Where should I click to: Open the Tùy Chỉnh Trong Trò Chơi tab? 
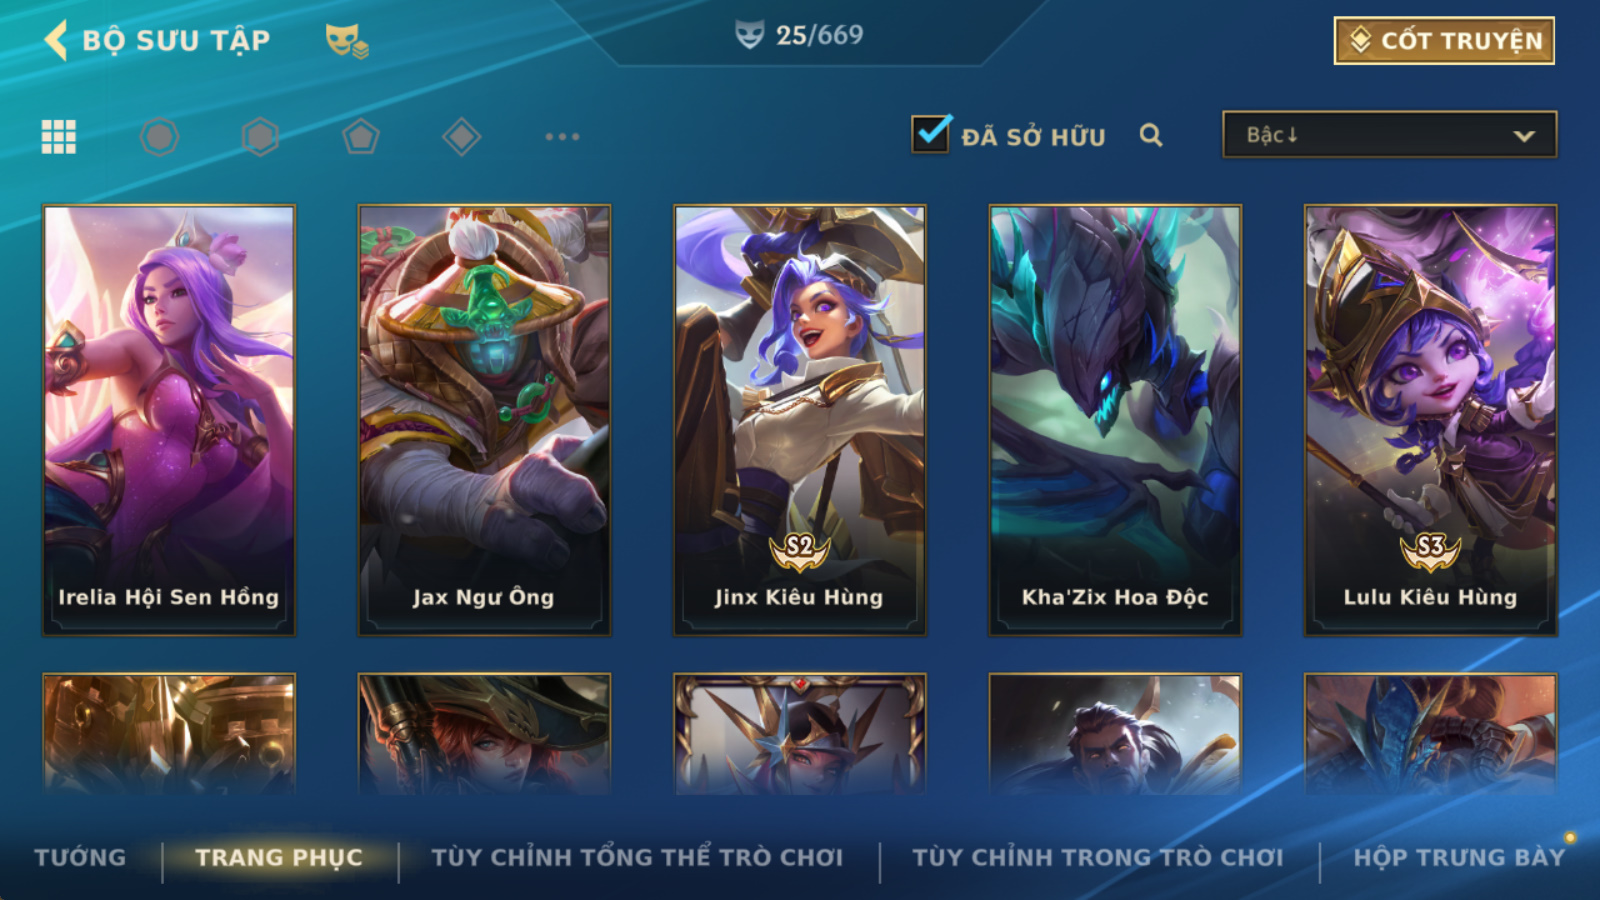click(x=1097, y=857)
